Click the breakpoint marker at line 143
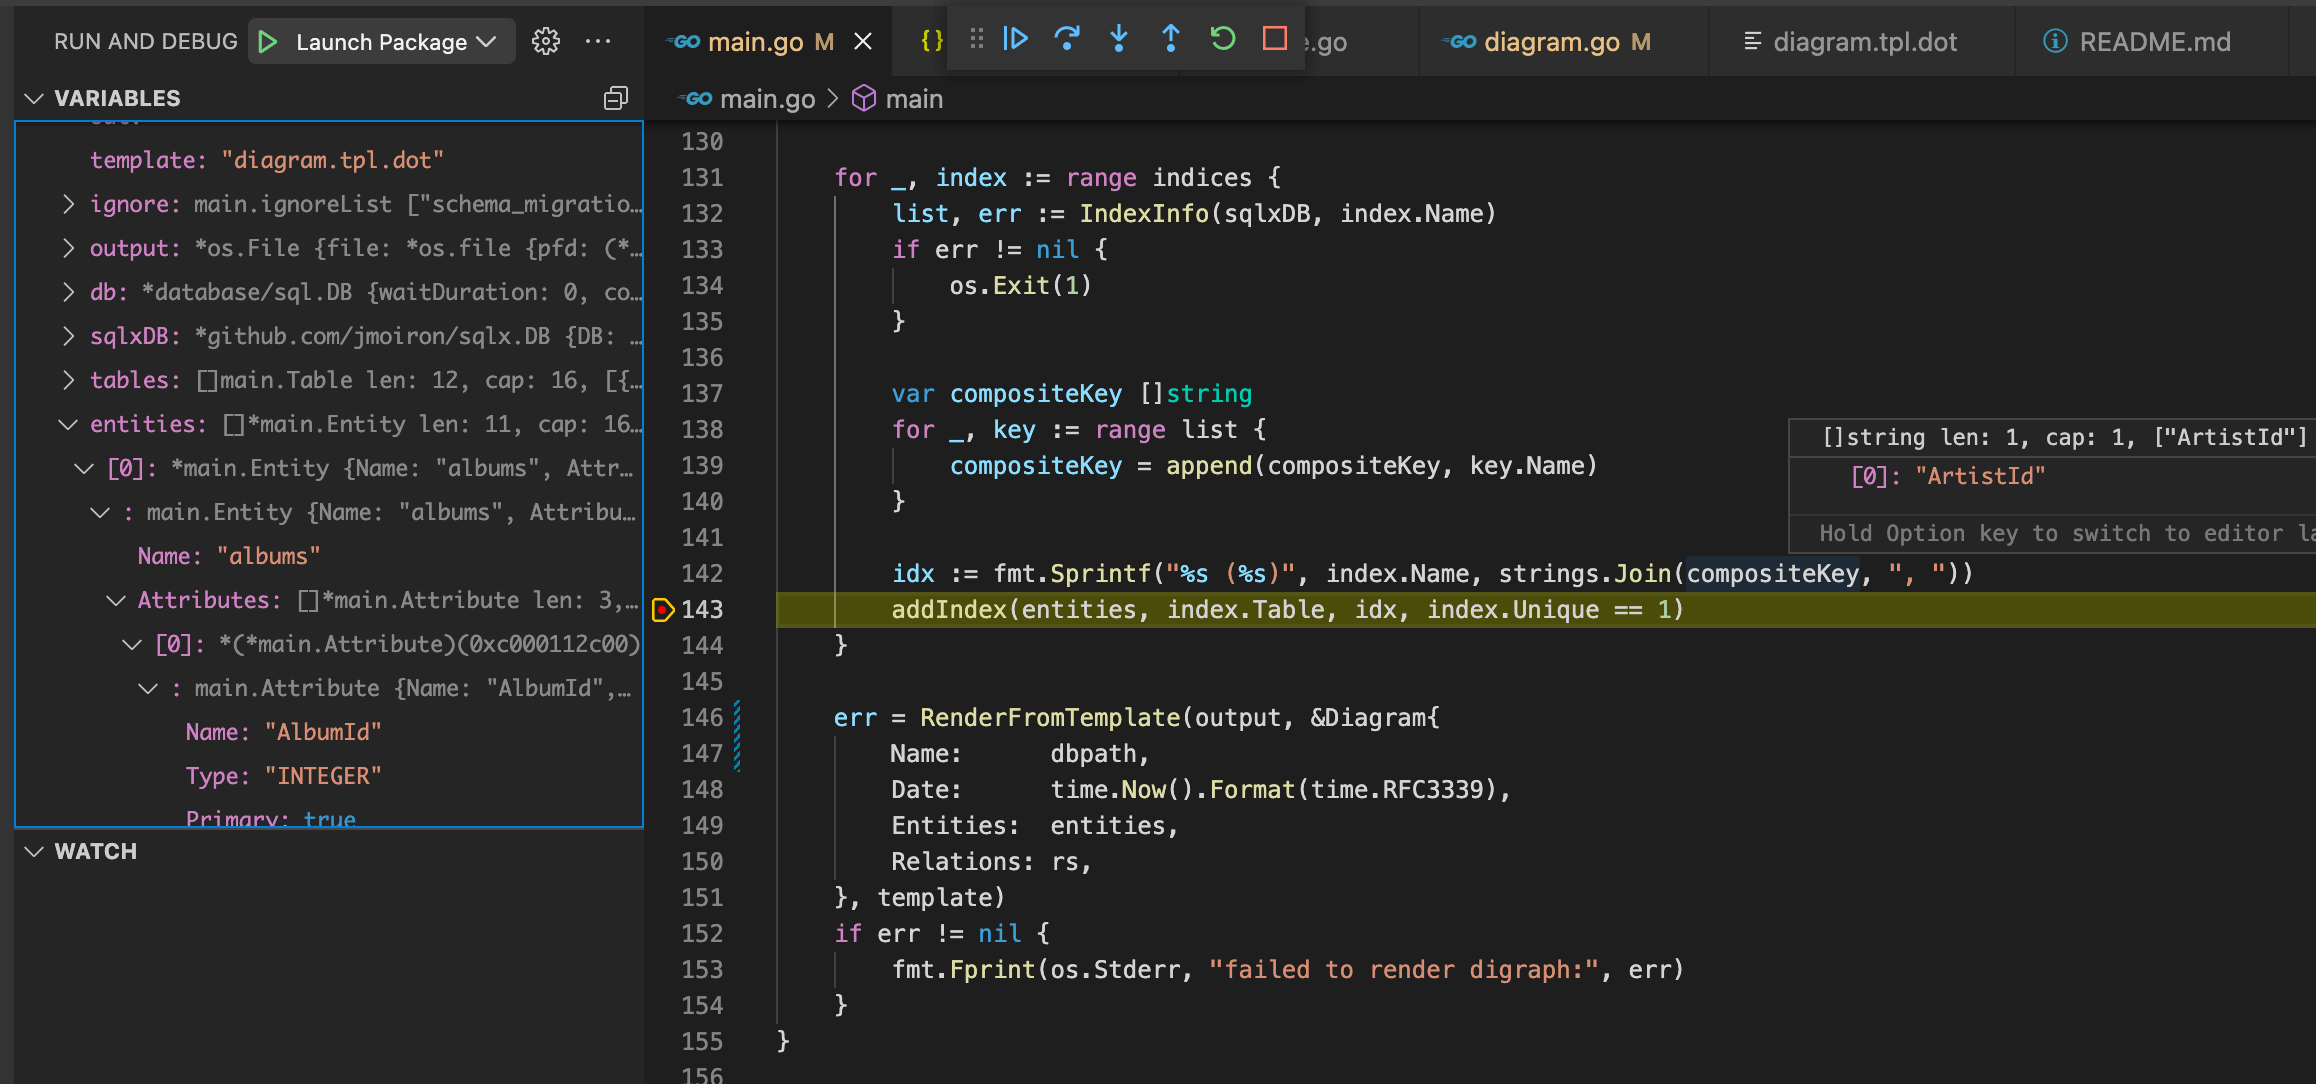Image resolution: width=2316 pixels, height=1084 pixels. (662, 610)
